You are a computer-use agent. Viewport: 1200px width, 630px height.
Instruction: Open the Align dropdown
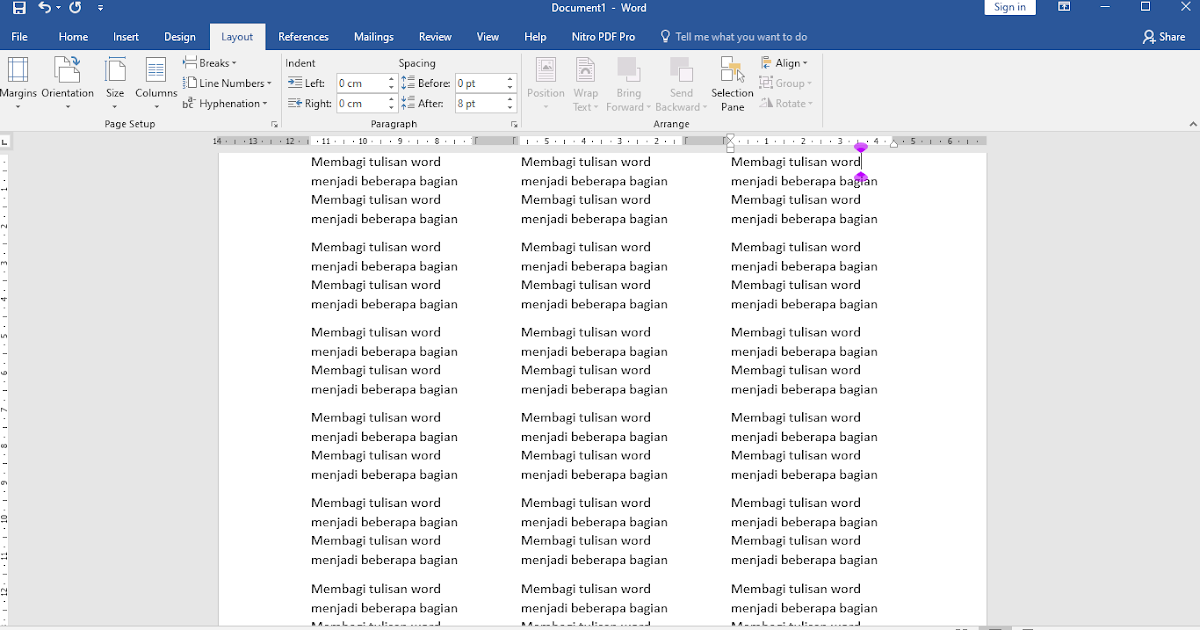[784, 63]
